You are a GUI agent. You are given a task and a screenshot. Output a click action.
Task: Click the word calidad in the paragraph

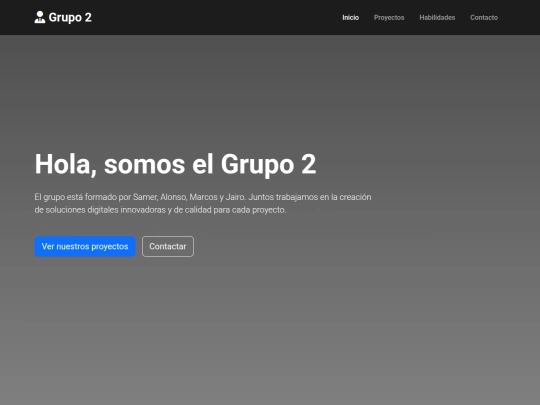(x=198, y=210)
